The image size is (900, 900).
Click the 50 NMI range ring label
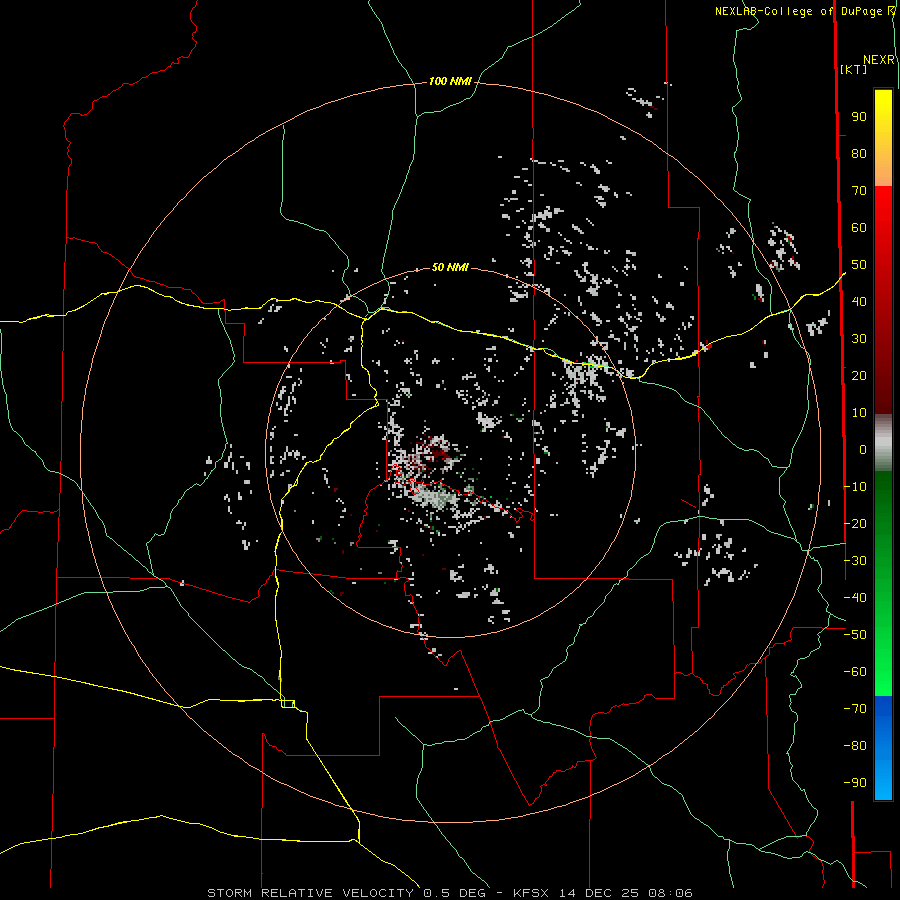(x=450, y=267)
